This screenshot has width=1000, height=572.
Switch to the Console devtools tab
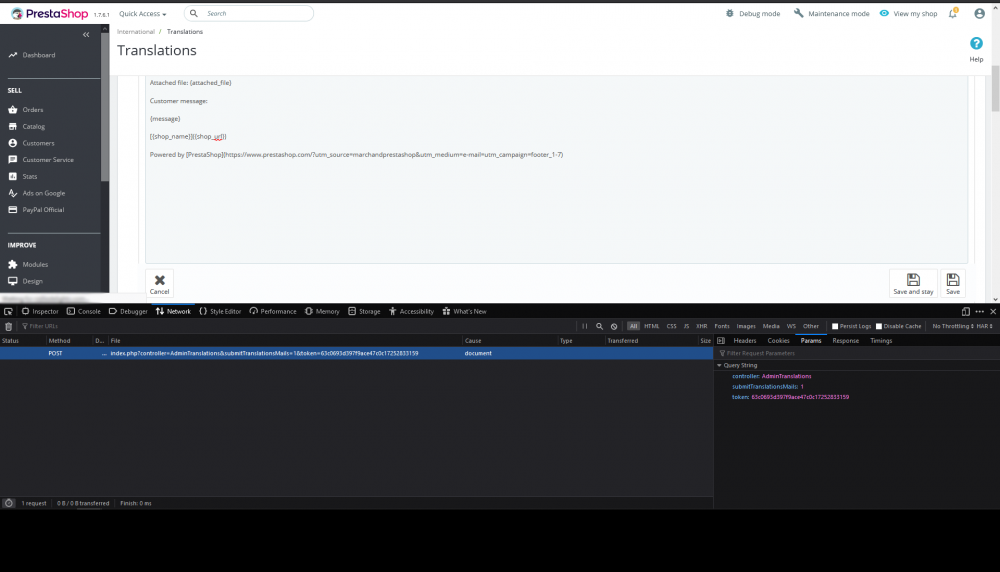pos(84,311)
